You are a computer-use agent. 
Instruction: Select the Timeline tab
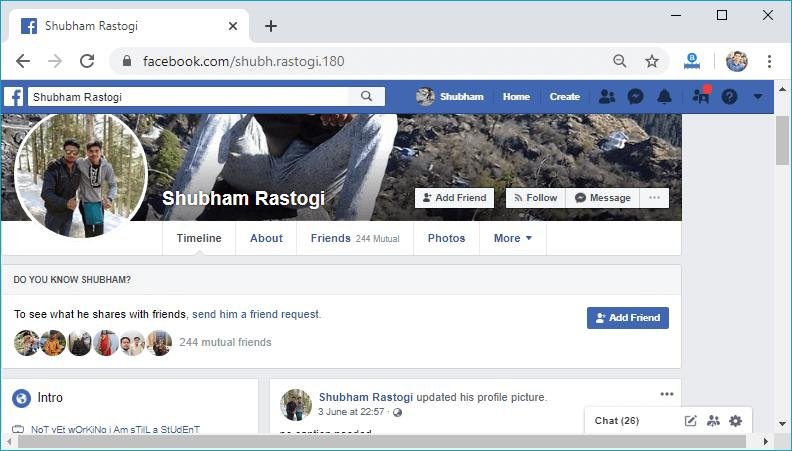[x=199, y=238]
